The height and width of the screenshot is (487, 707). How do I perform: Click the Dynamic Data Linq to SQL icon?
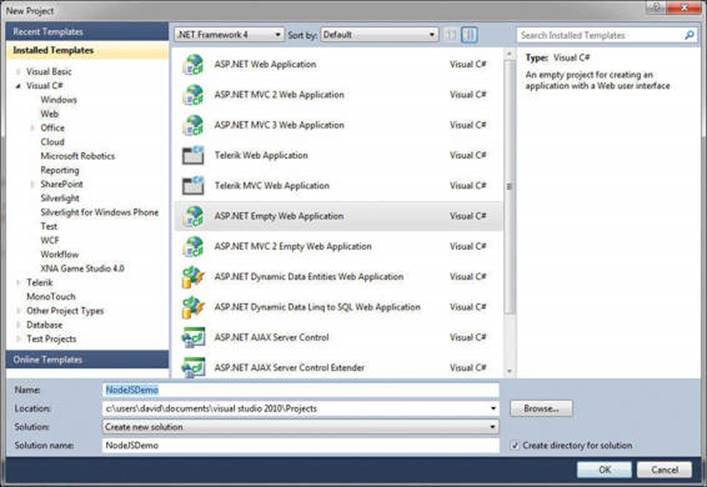click(193, 307)
